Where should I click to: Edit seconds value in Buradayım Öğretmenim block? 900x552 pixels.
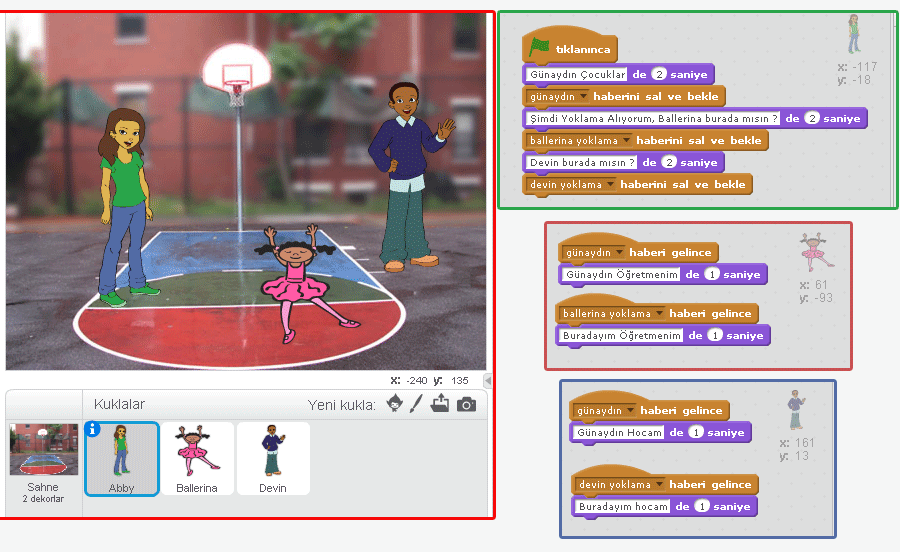(715, 335)
